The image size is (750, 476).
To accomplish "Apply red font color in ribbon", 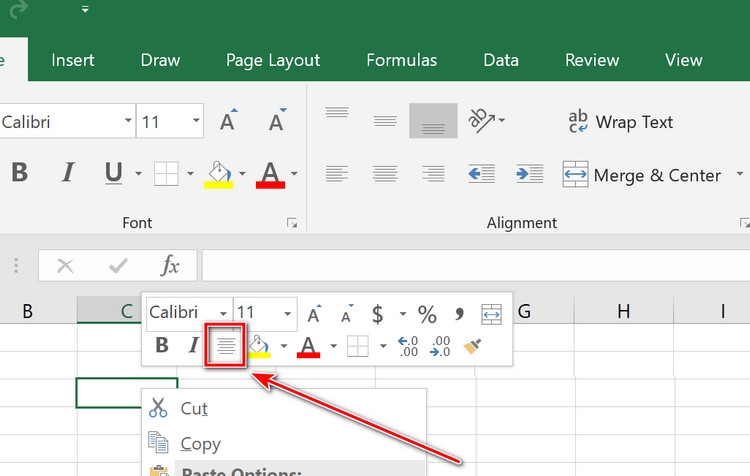I will point(270,175).
